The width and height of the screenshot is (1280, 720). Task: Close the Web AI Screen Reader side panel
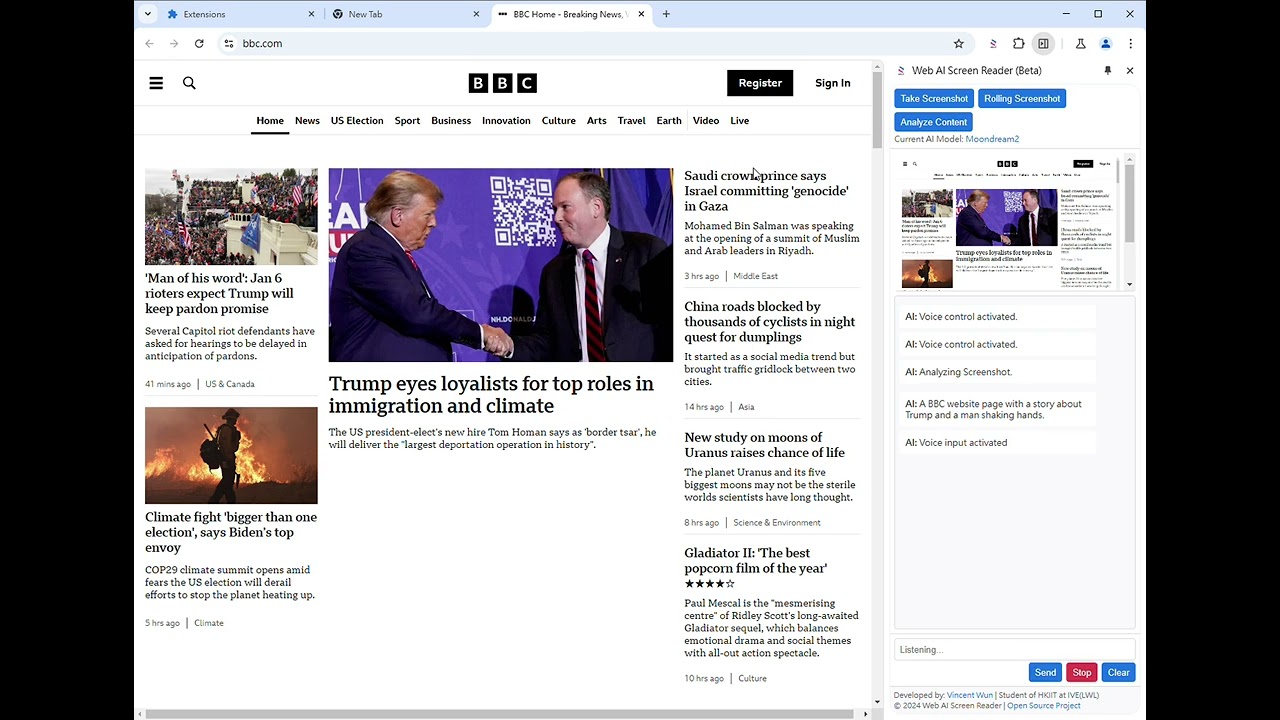pos(1130,70)
